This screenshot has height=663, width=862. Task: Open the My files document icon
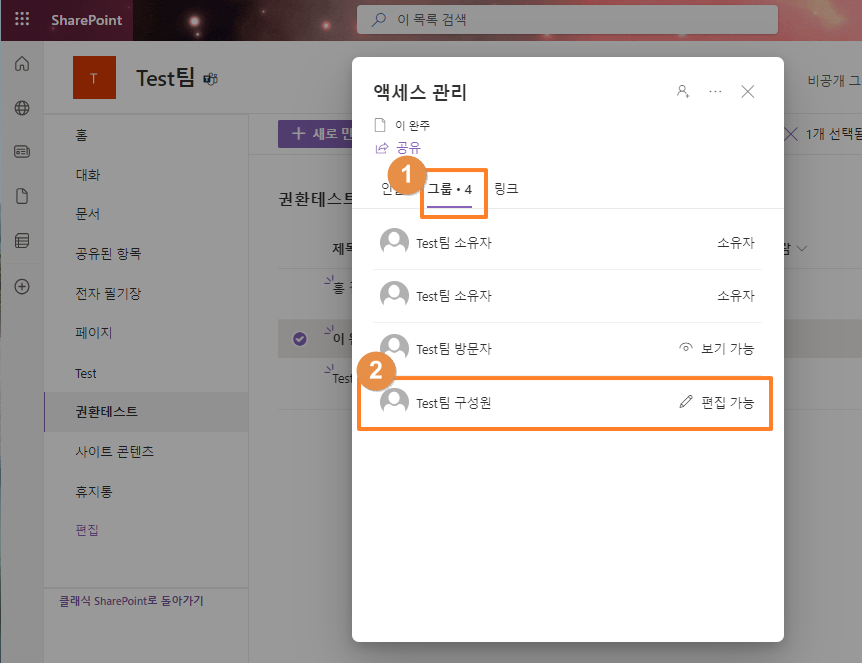pyautogui.click(x=22, y=196)
